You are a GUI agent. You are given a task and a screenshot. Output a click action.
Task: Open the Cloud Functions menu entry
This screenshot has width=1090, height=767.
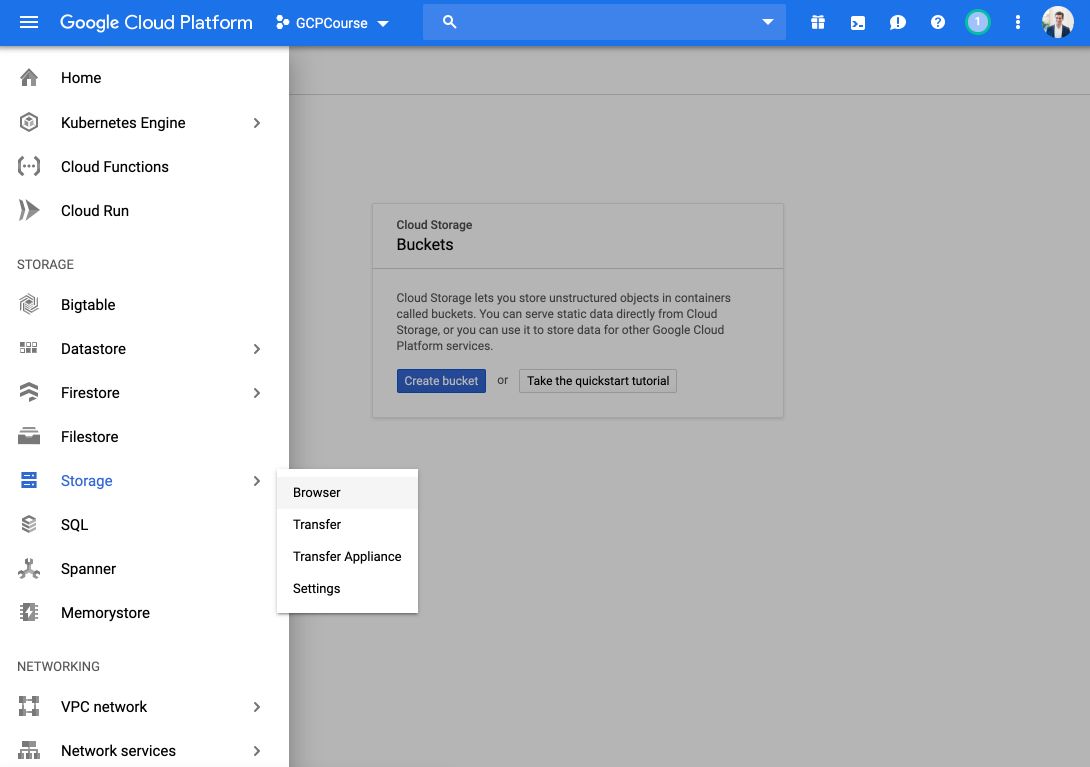click(x=144, y=167)
